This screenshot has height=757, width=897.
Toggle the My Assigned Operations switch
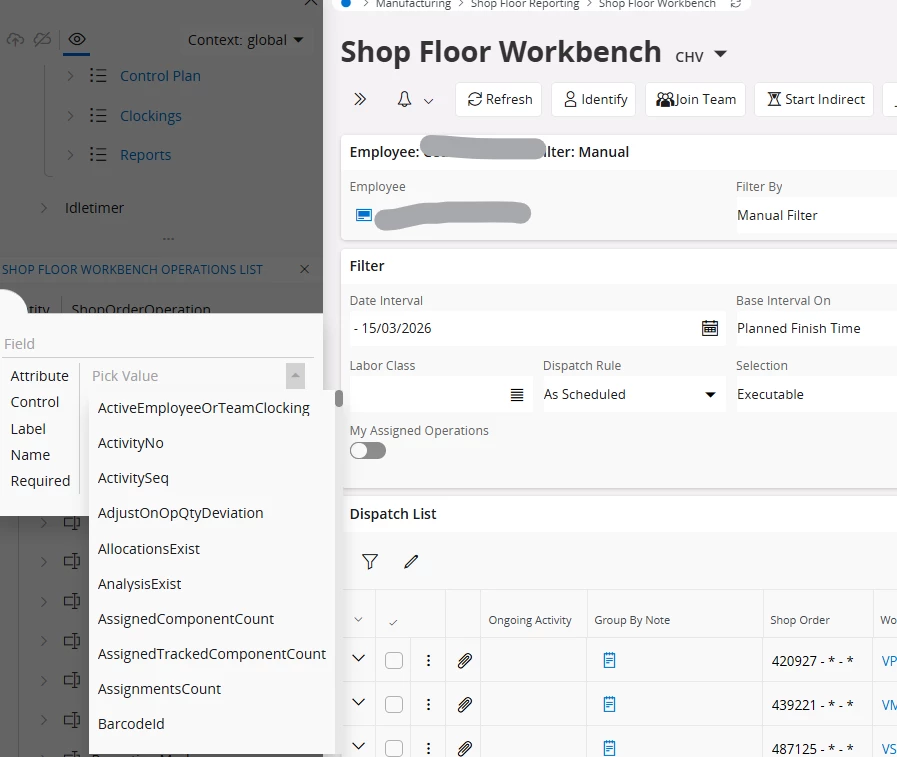tap(367, 450)
